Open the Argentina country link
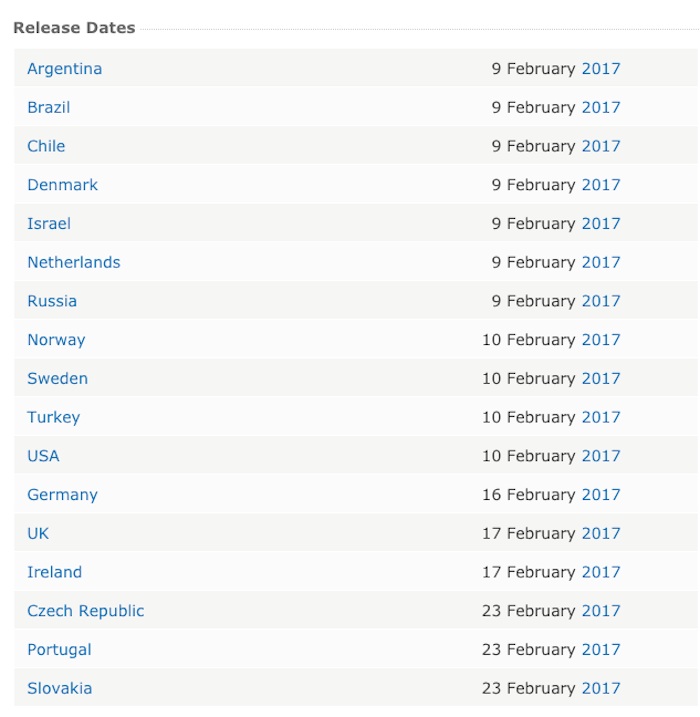Viewport: 700px width, 717px height. [x=64, y=69]
